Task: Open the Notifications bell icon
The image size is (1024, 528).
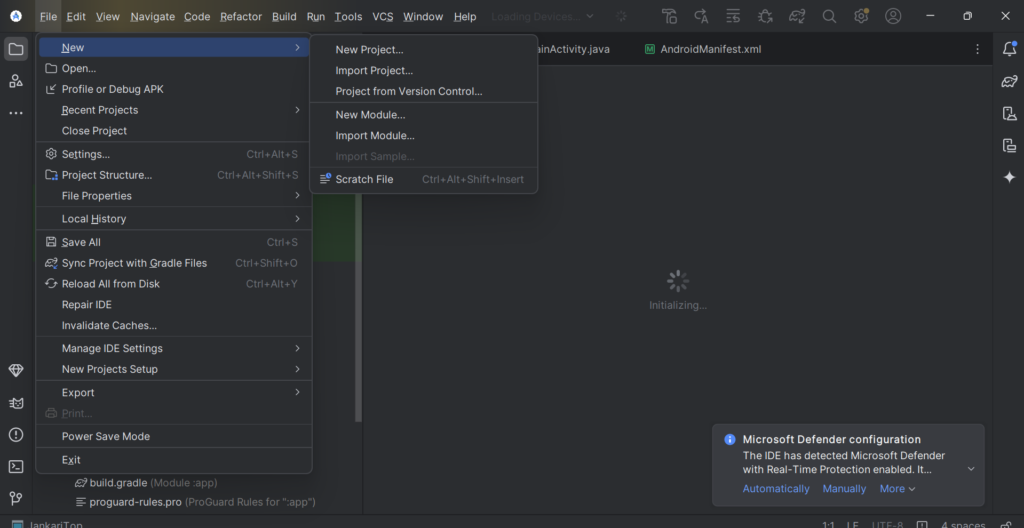Action: coord(1009,49)
